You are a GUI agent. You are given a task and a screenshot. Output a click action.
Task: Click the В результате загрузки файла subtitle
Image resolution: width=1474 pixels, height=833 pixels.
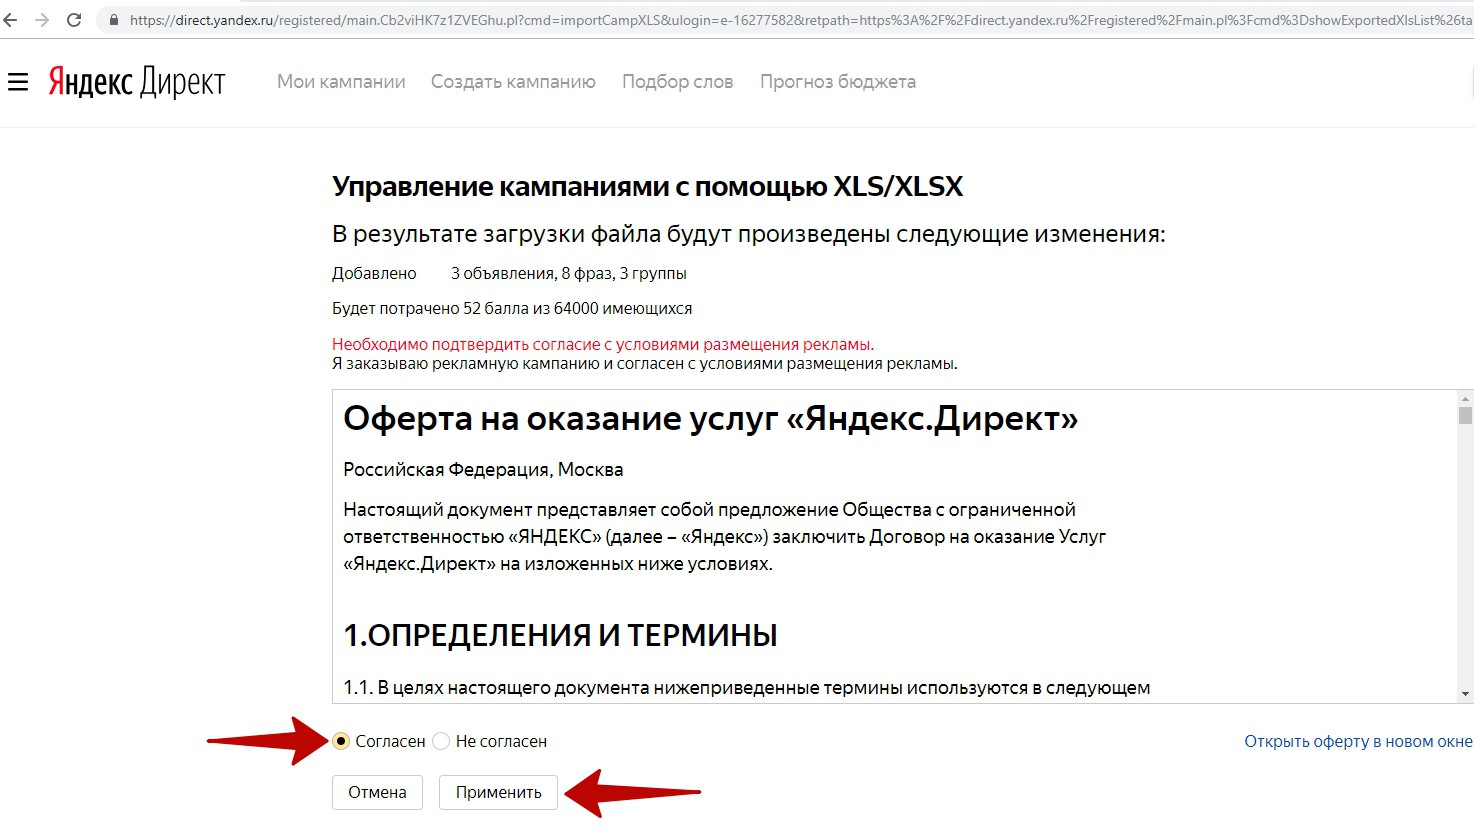pos(749,235)
